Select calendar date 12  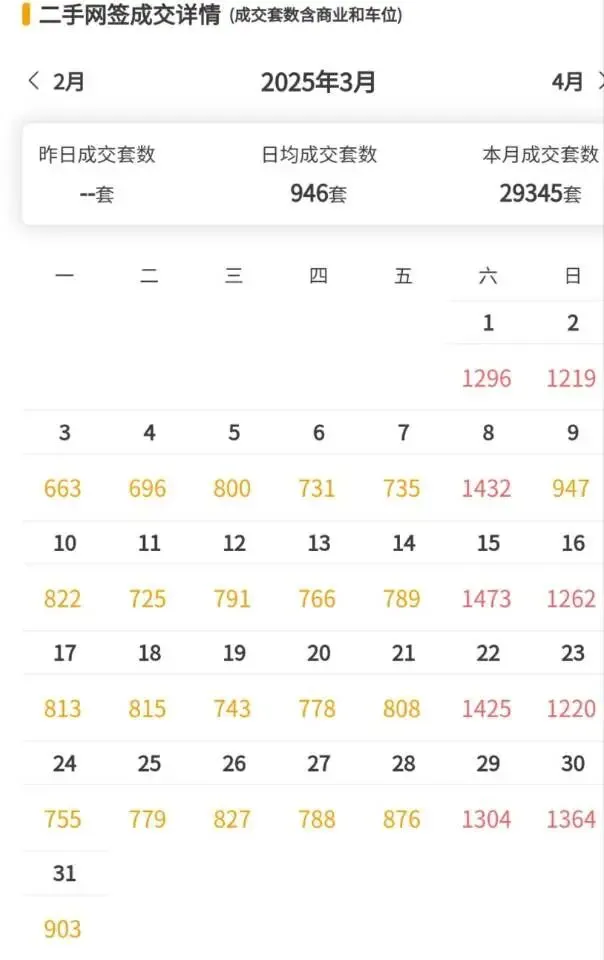[x=234, y=543]
